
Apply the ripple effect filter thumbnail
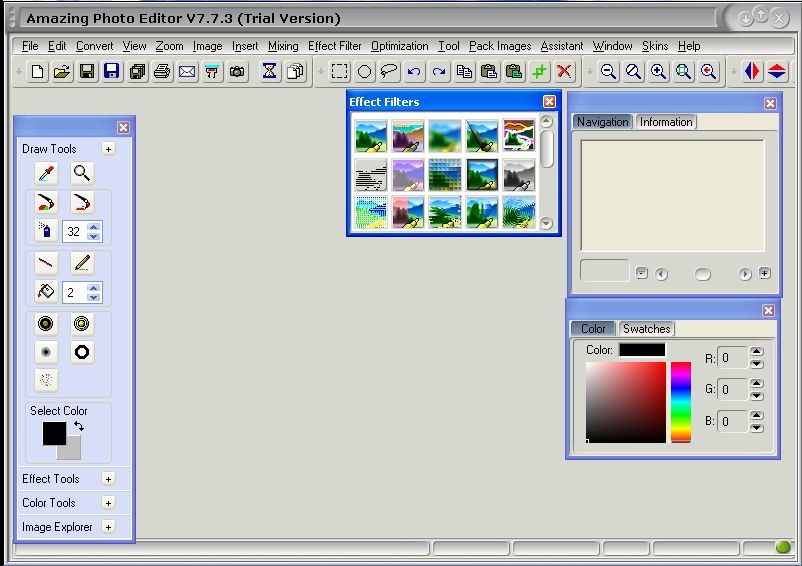click(519, 212)
